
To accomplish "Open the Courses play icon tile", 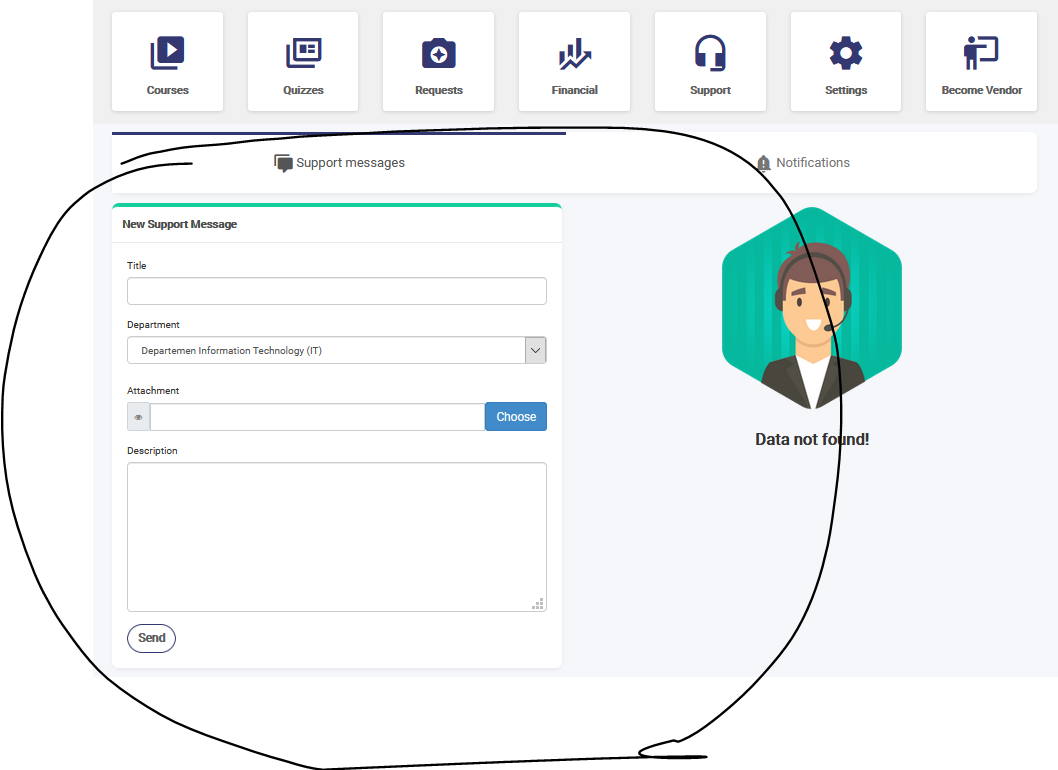I will pyautogui.click(x=167, y=53).
